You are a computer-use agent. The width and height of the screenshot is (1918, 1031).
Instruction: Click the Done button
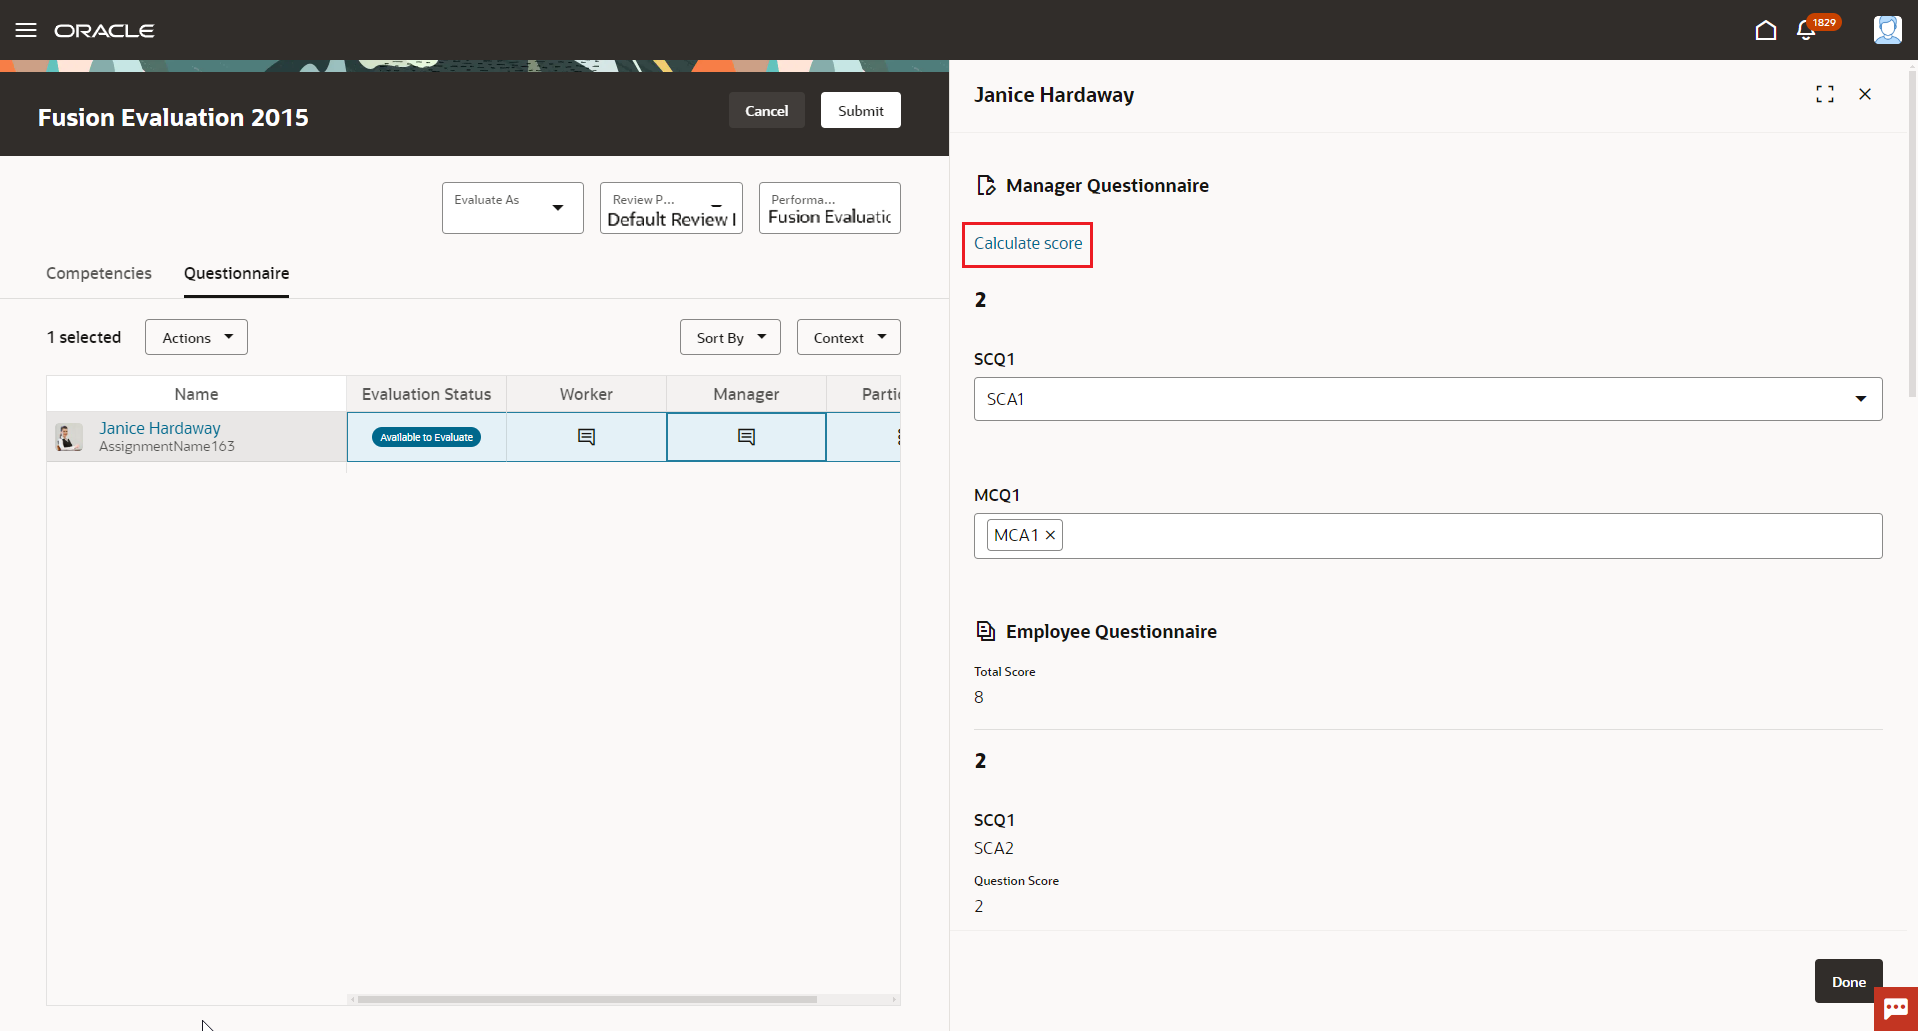(1849, 981)
